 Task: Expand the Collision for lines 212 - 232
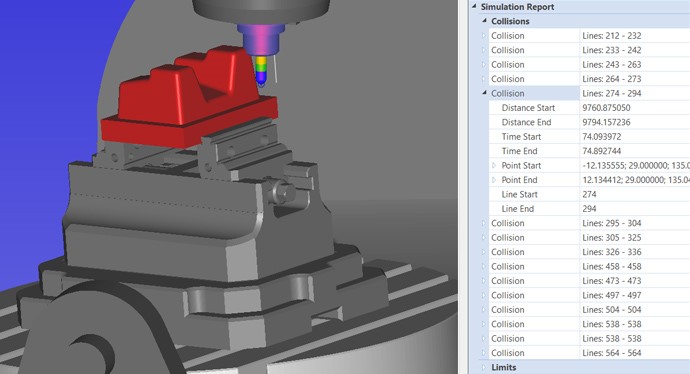(484, 35)
